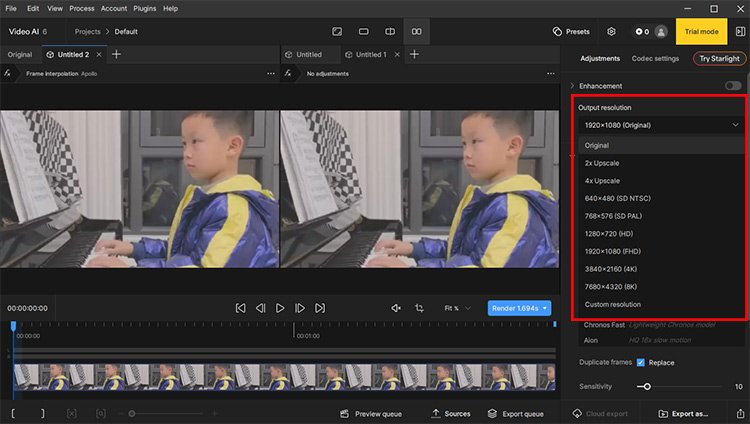
Task: Open Presets
Action: 571,32
